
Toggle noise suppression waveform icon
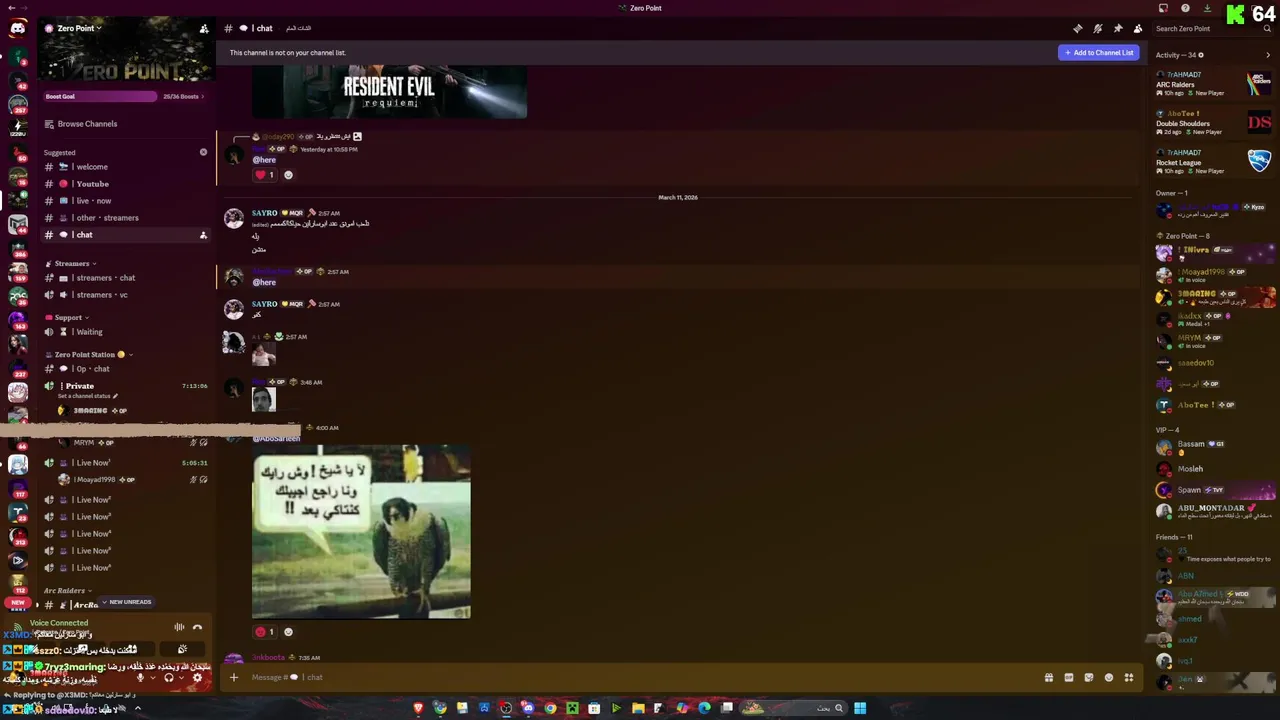coord(179,627)
